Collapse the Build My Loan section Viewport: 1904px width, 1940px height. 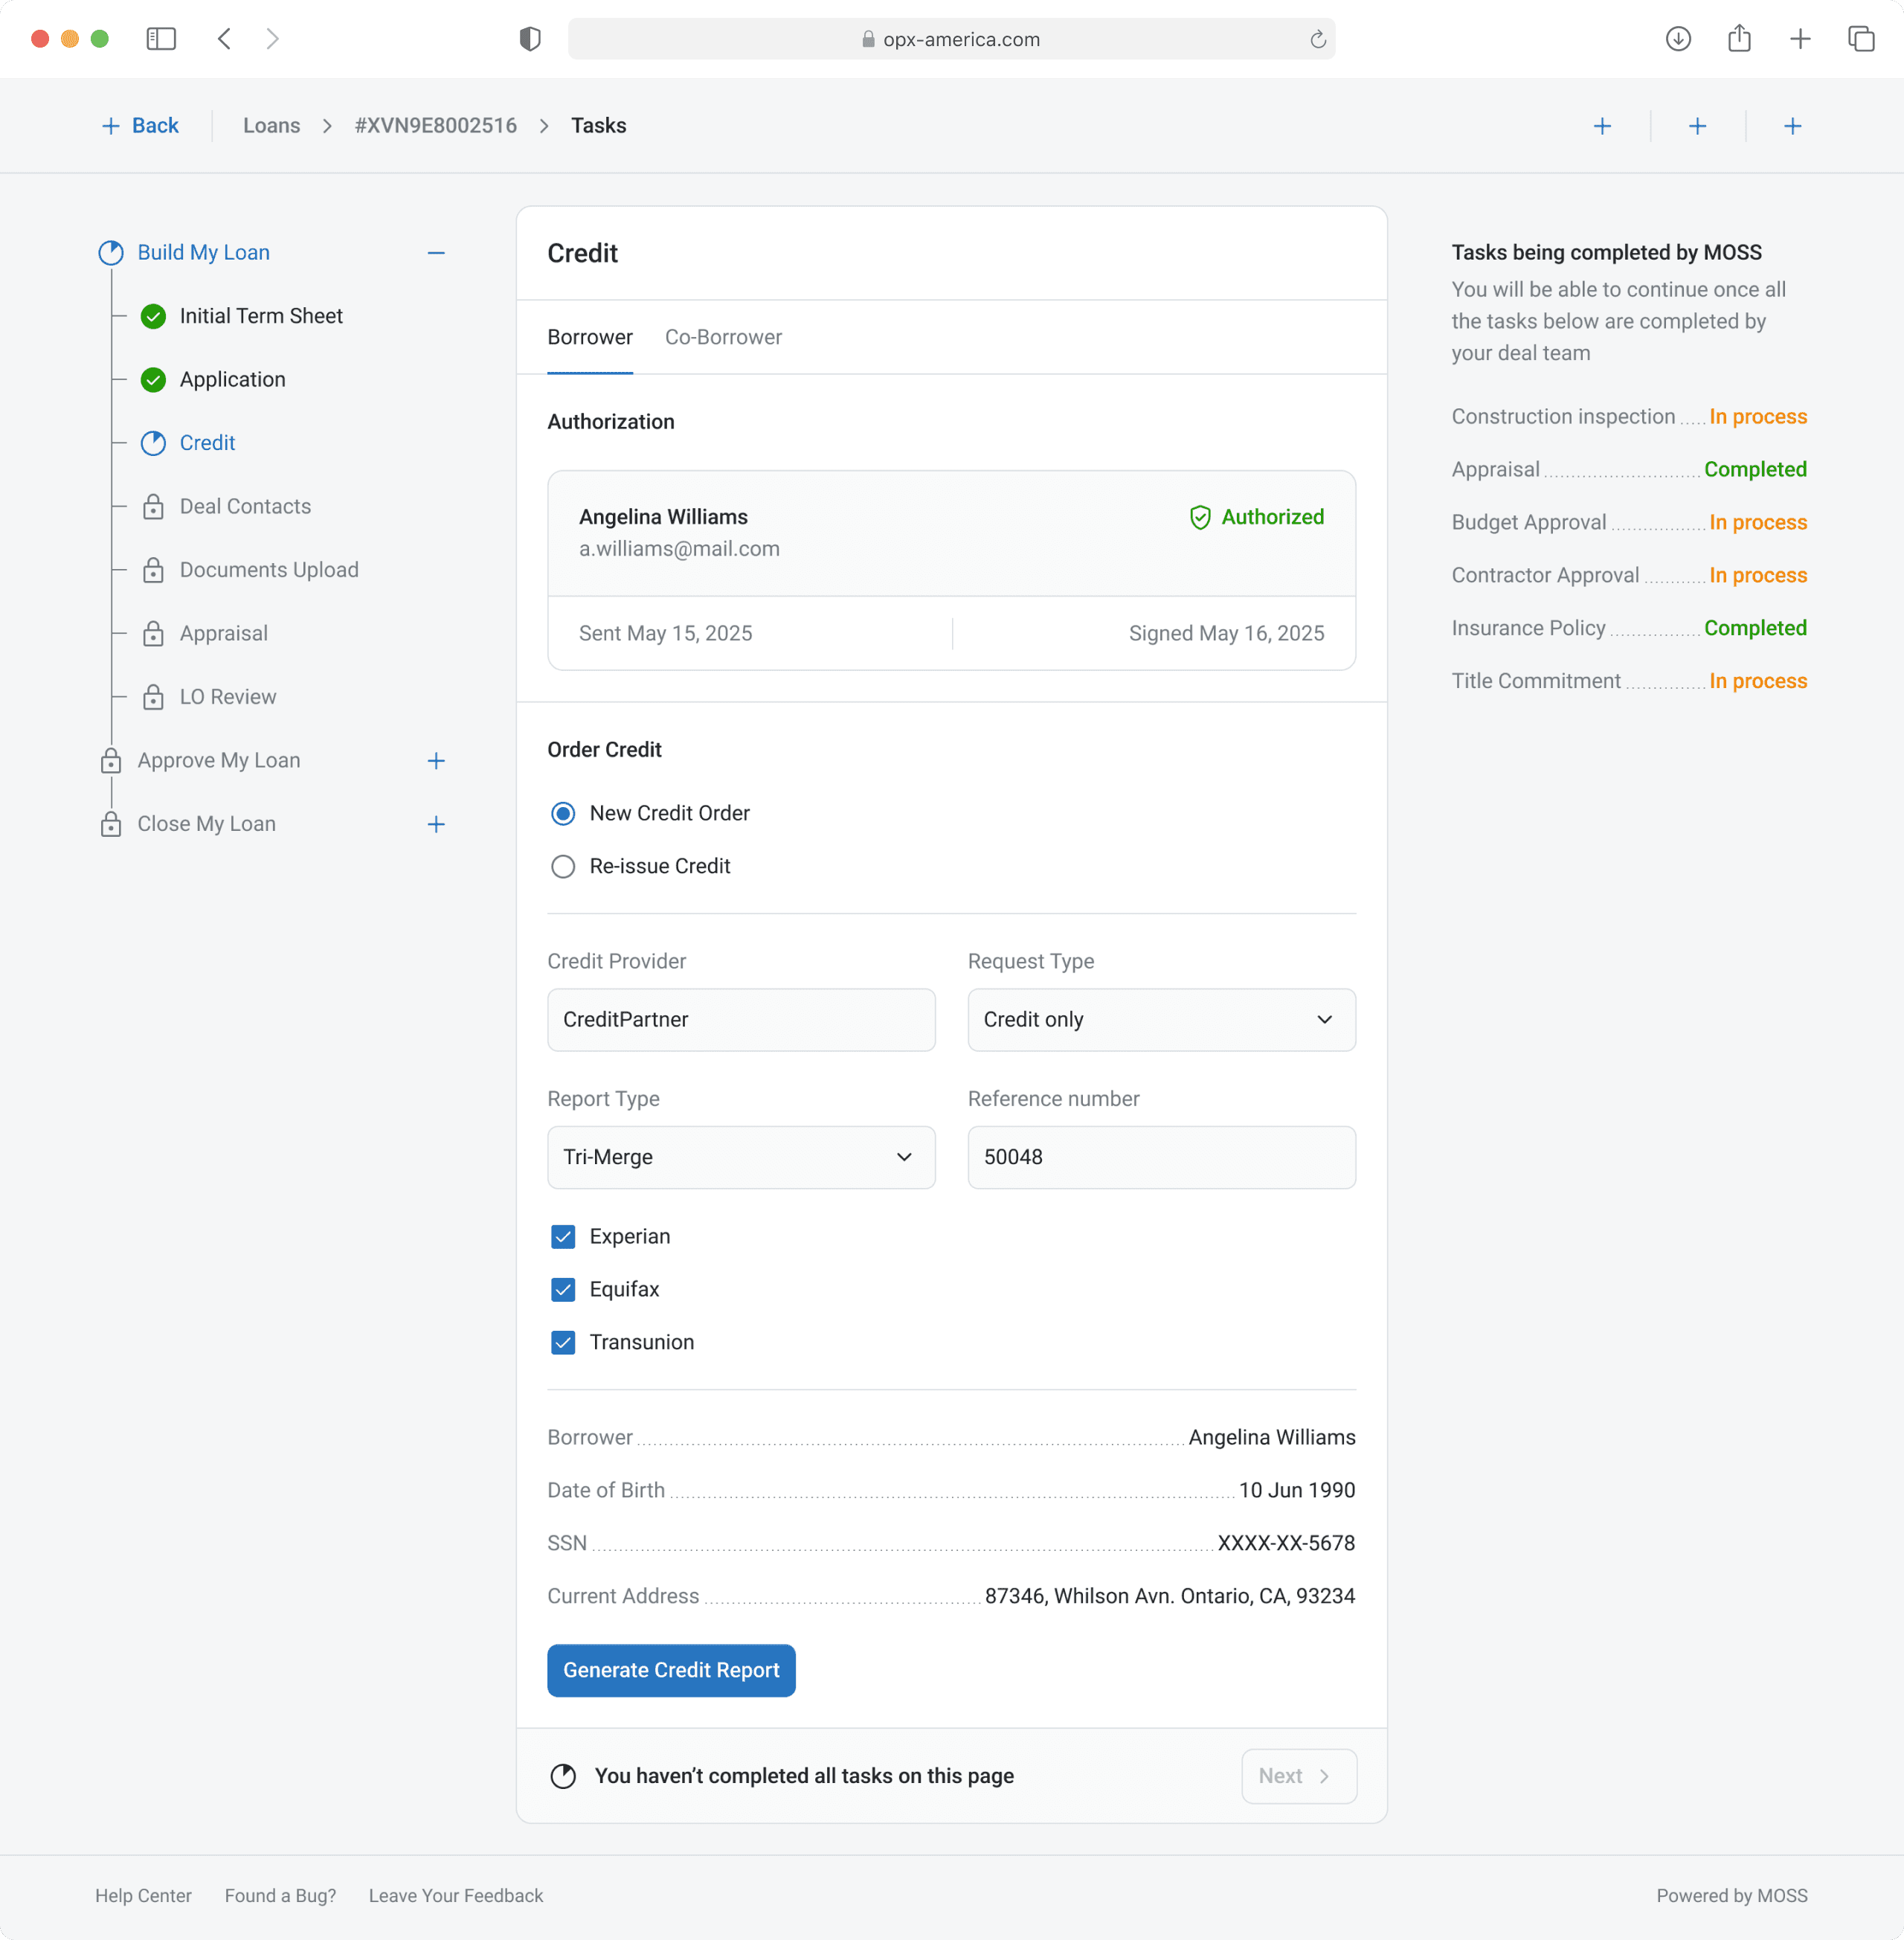tap(436, 253)
